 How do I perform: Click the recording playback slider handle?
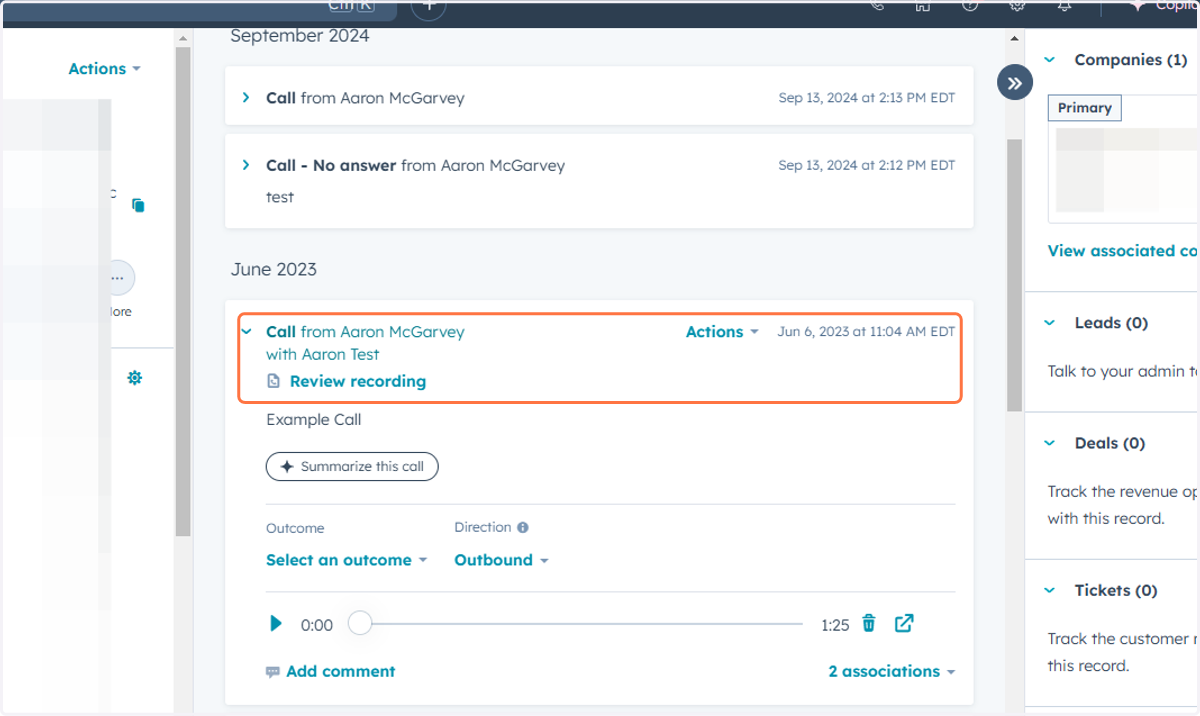360,624
